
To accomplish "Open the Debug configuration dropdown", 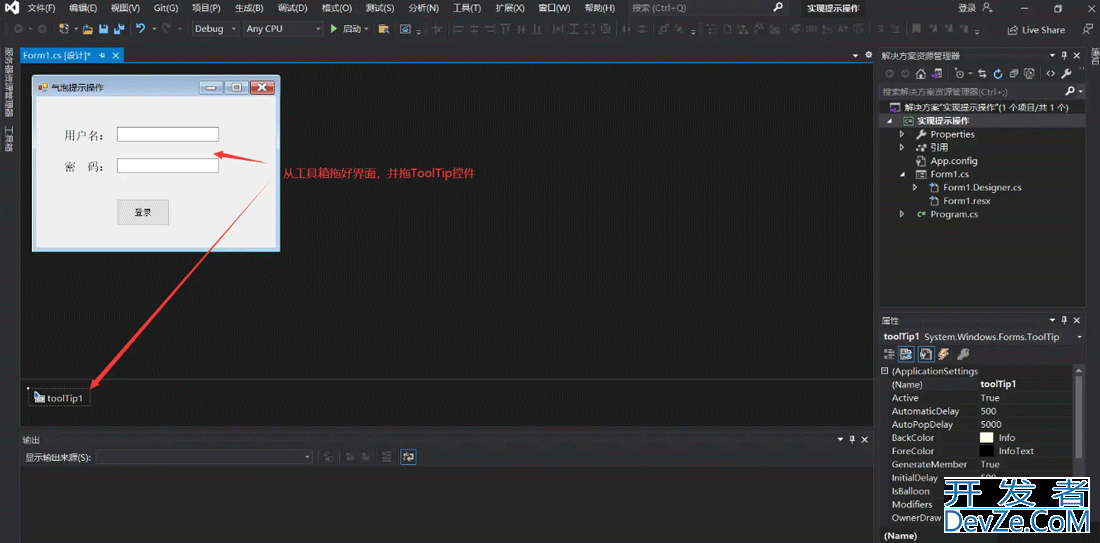I will tap(215, 29).
